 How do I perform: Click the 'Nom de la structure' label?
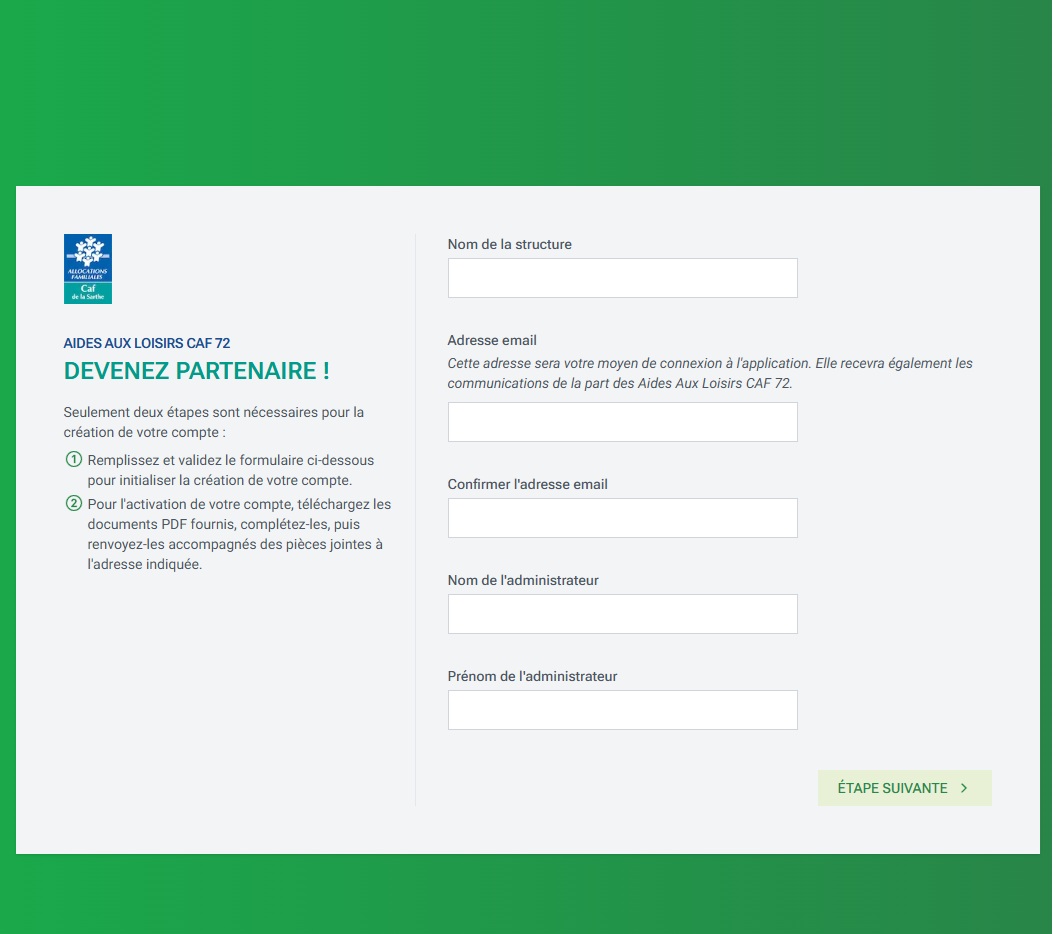(x=509, y=244)
